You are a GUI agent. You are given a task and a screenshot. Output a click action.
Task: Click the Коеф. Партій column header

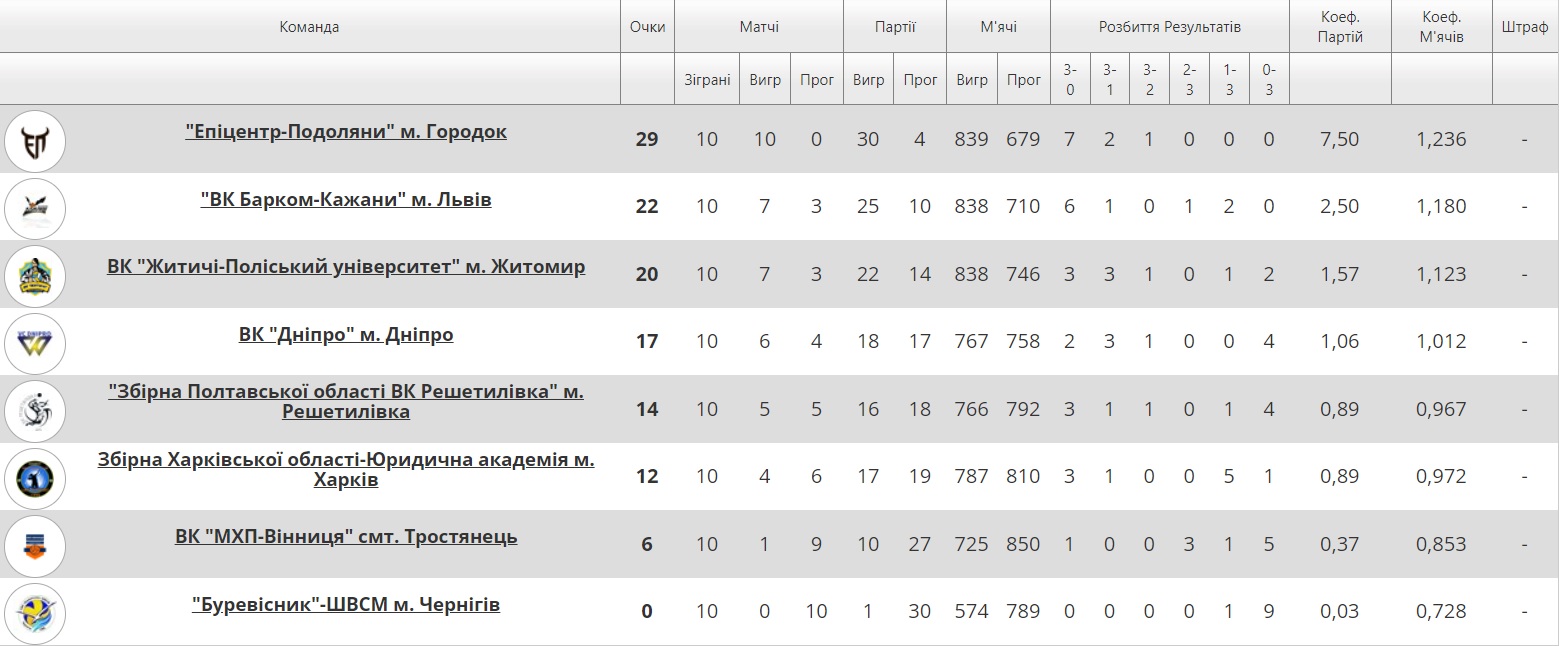[1340, 27]
